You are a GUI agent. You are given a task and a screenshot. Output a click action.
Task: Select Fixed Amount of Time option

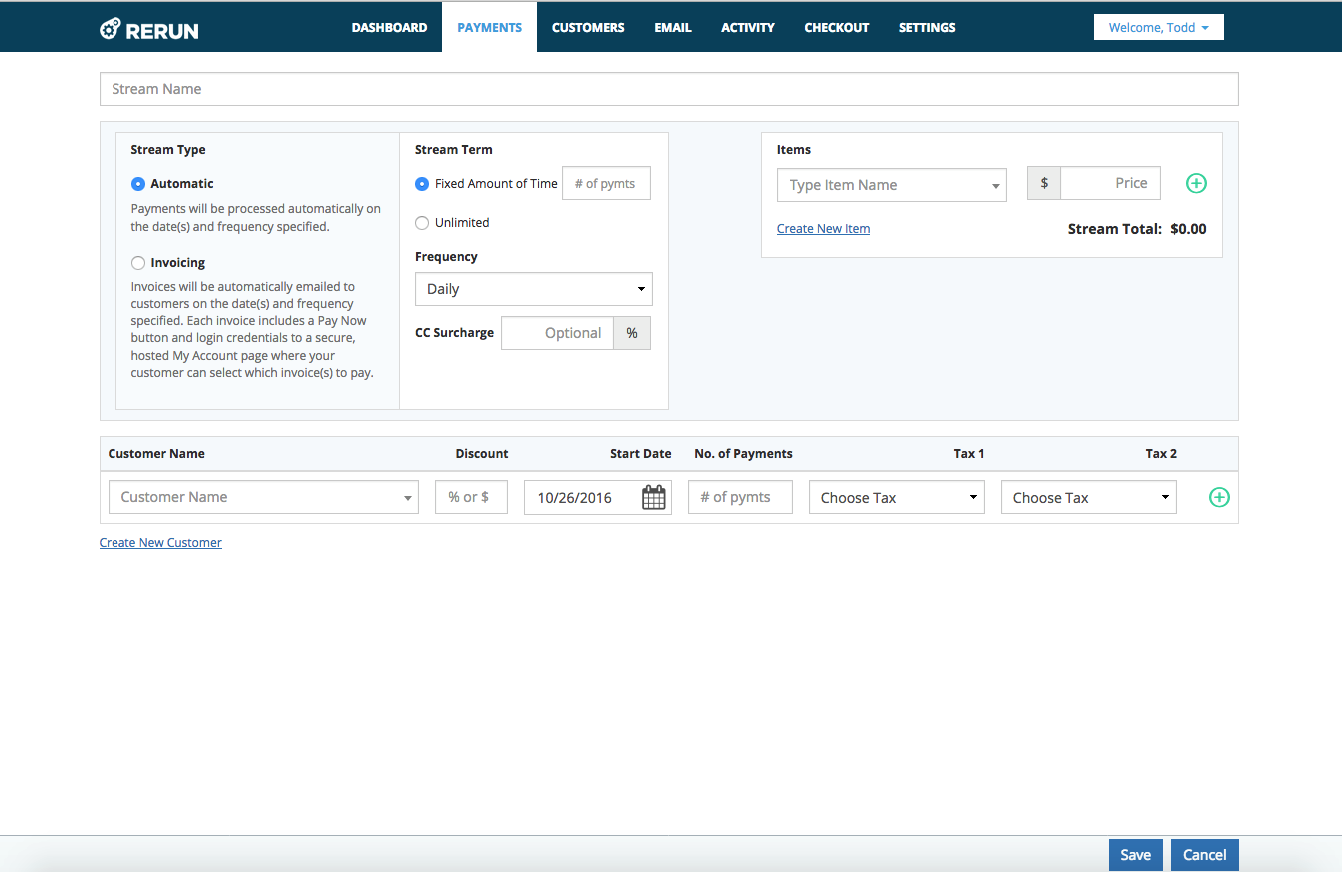(422, 184)
